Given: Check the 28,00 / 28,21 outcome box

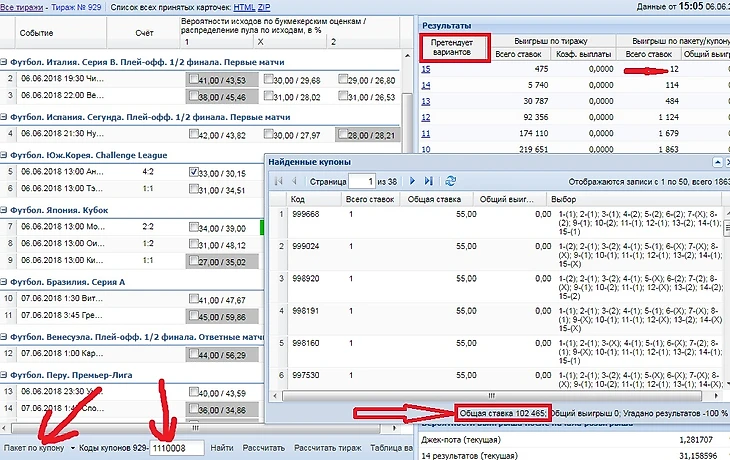Looking at the screenshot, I should [343, 135].
